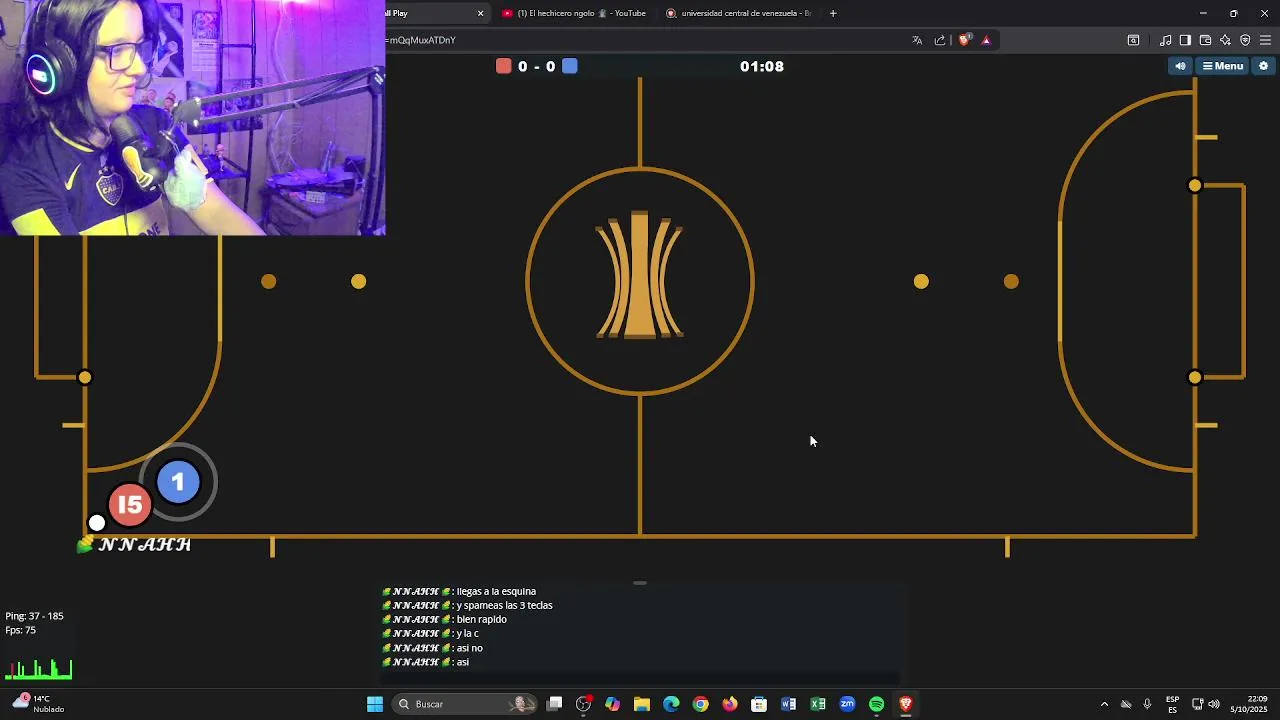Screen dimensions: 1280x720
Task: Open Brave playlist music note icon
Action: tap(1166, 40)
